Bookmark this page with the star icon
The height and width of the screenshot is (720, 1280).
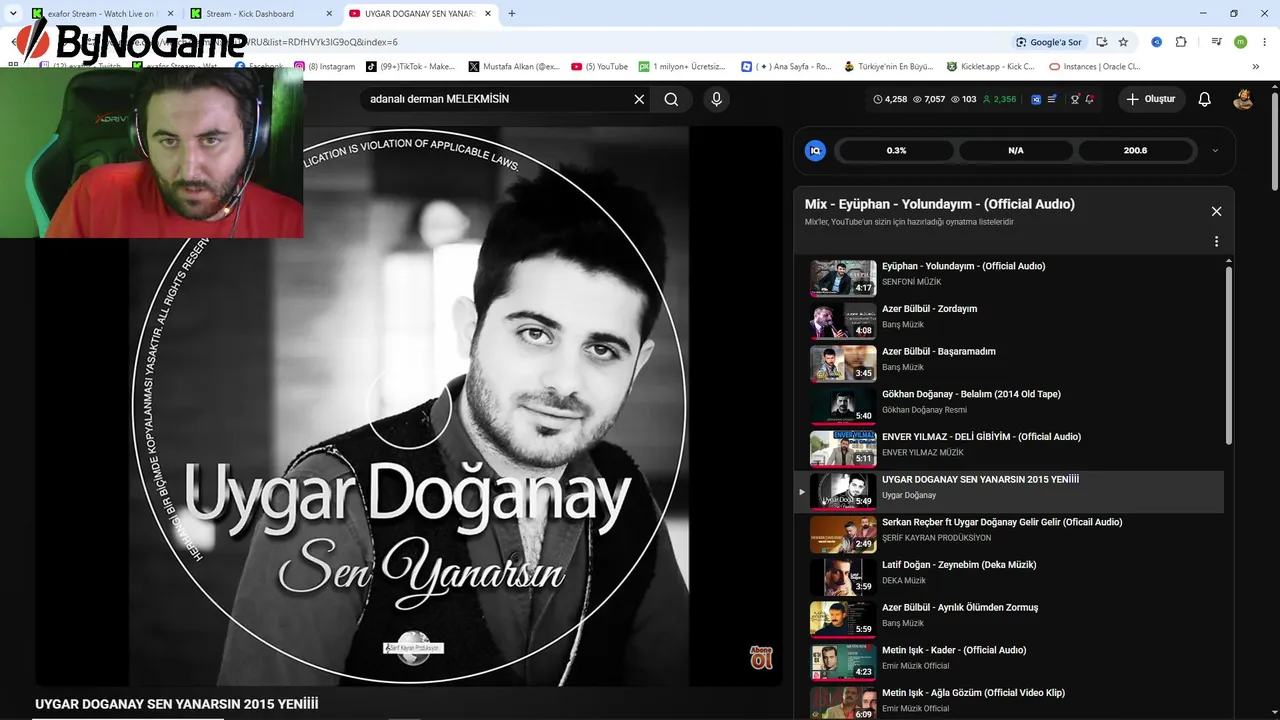point(1123,42)
